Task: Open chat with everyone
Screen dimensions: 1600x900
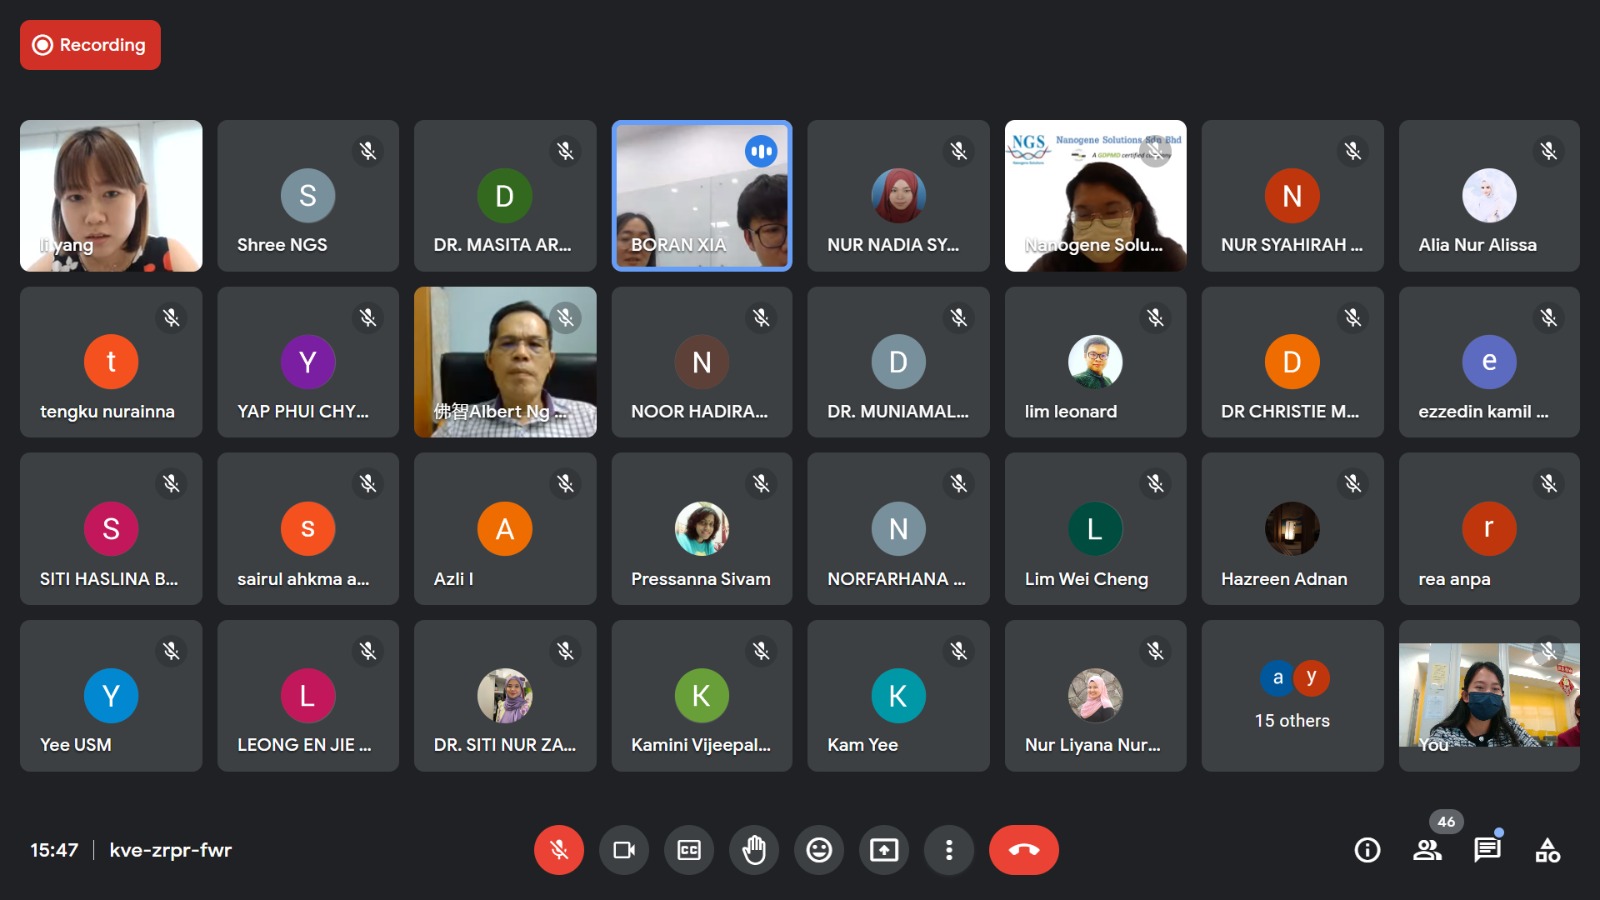Action: tap(1487, 850)
